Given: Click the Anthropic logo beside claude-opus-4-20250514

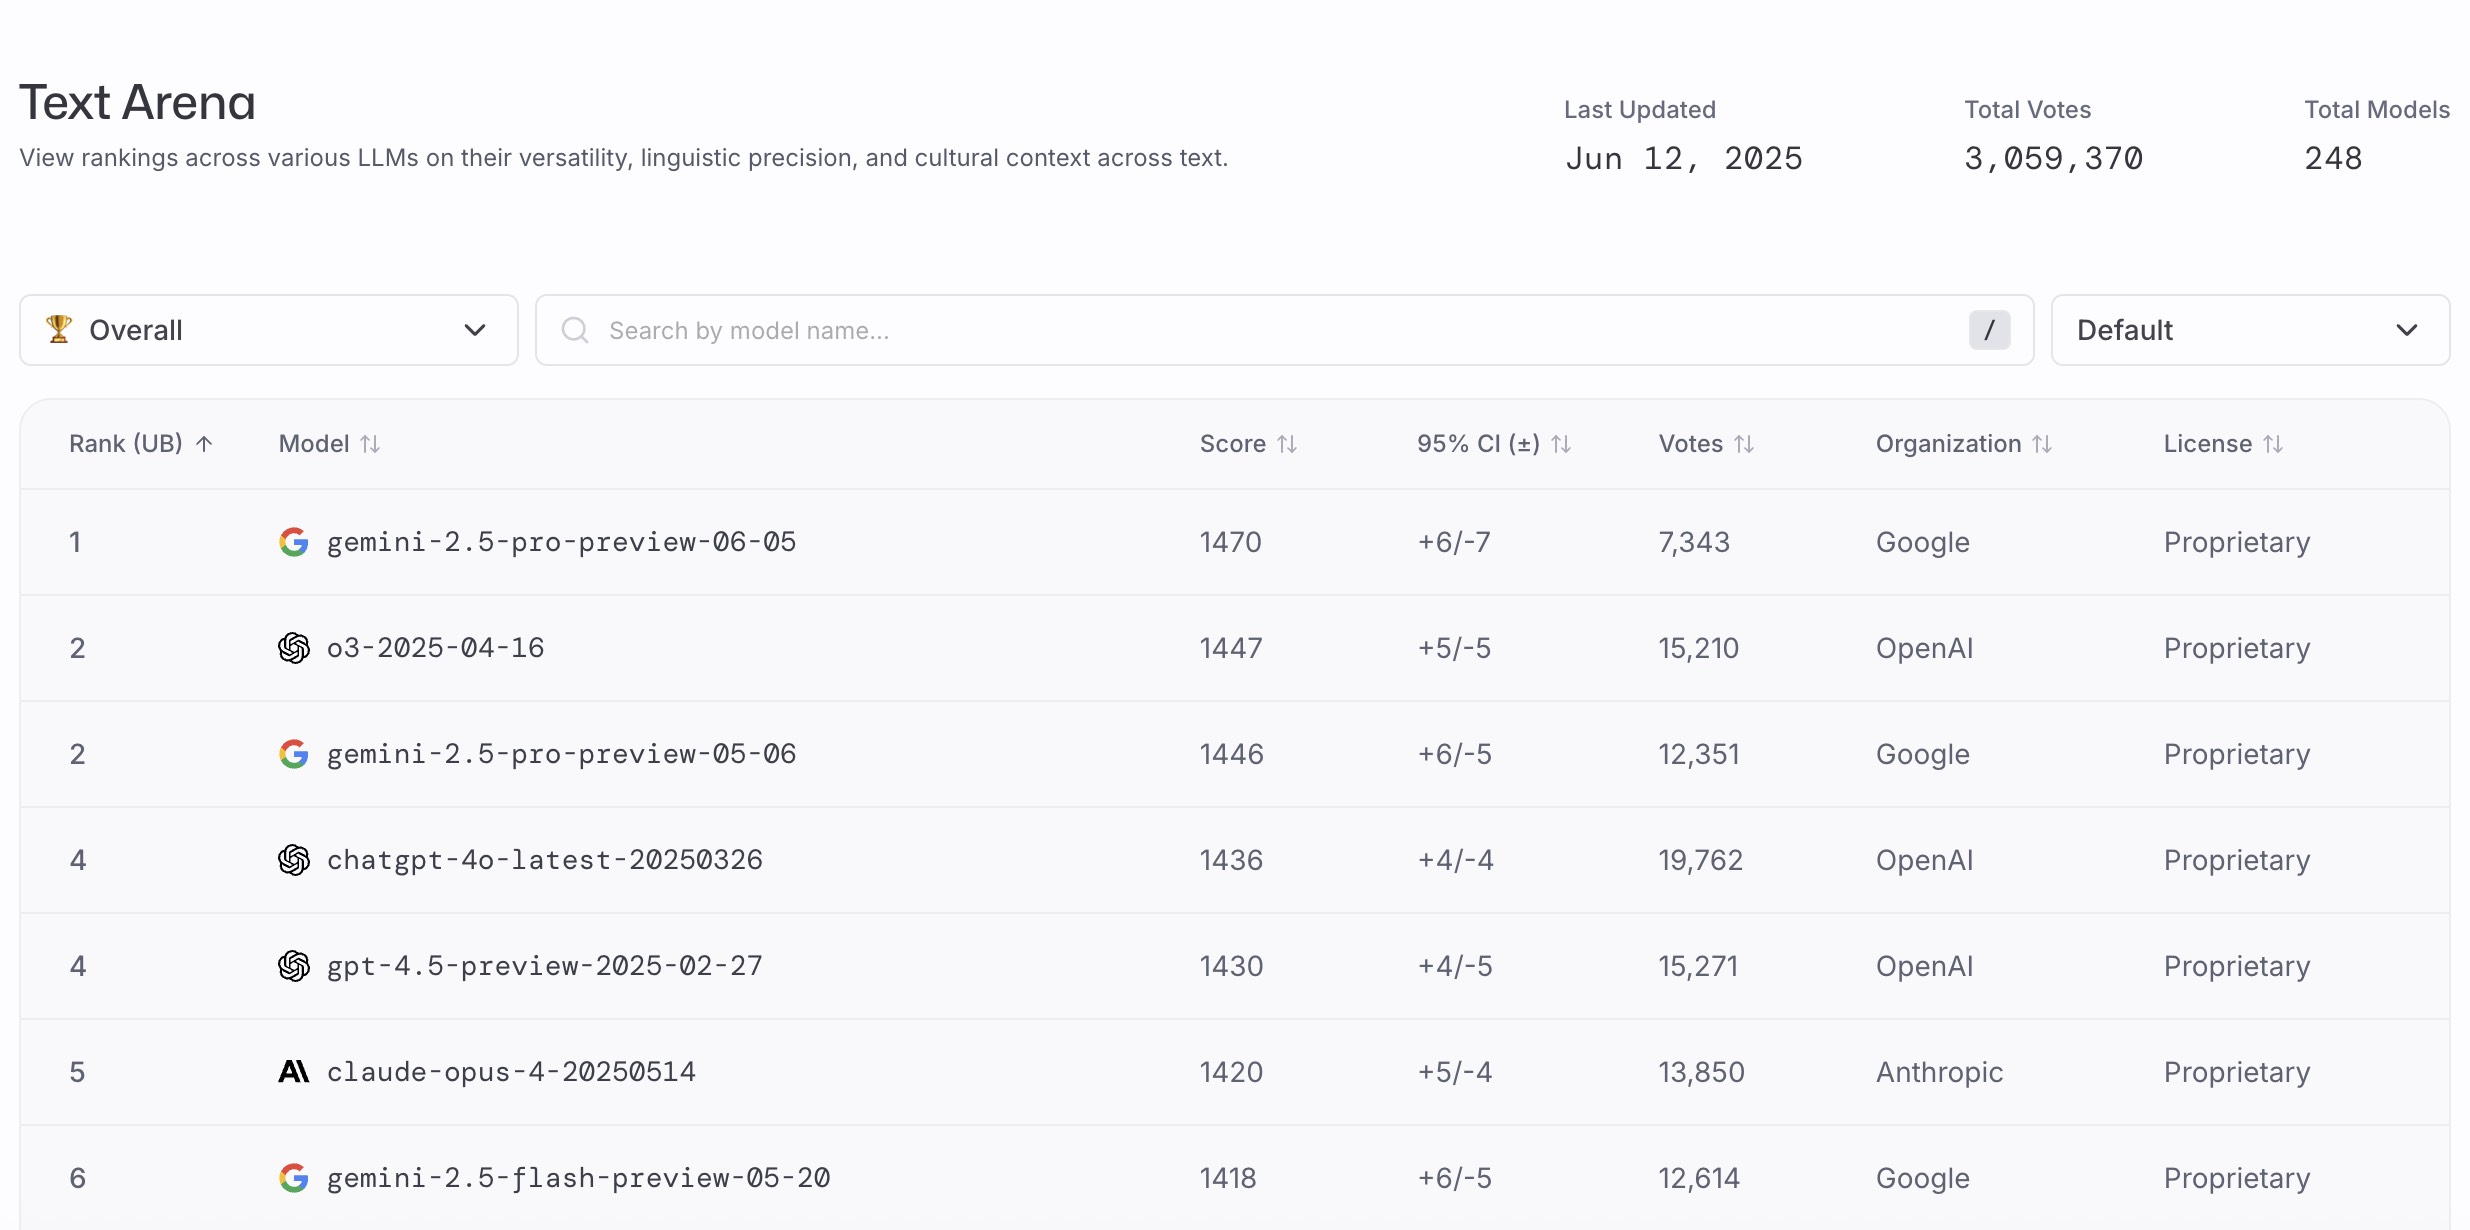Looking at the screenshot, I should [293, 1072].
